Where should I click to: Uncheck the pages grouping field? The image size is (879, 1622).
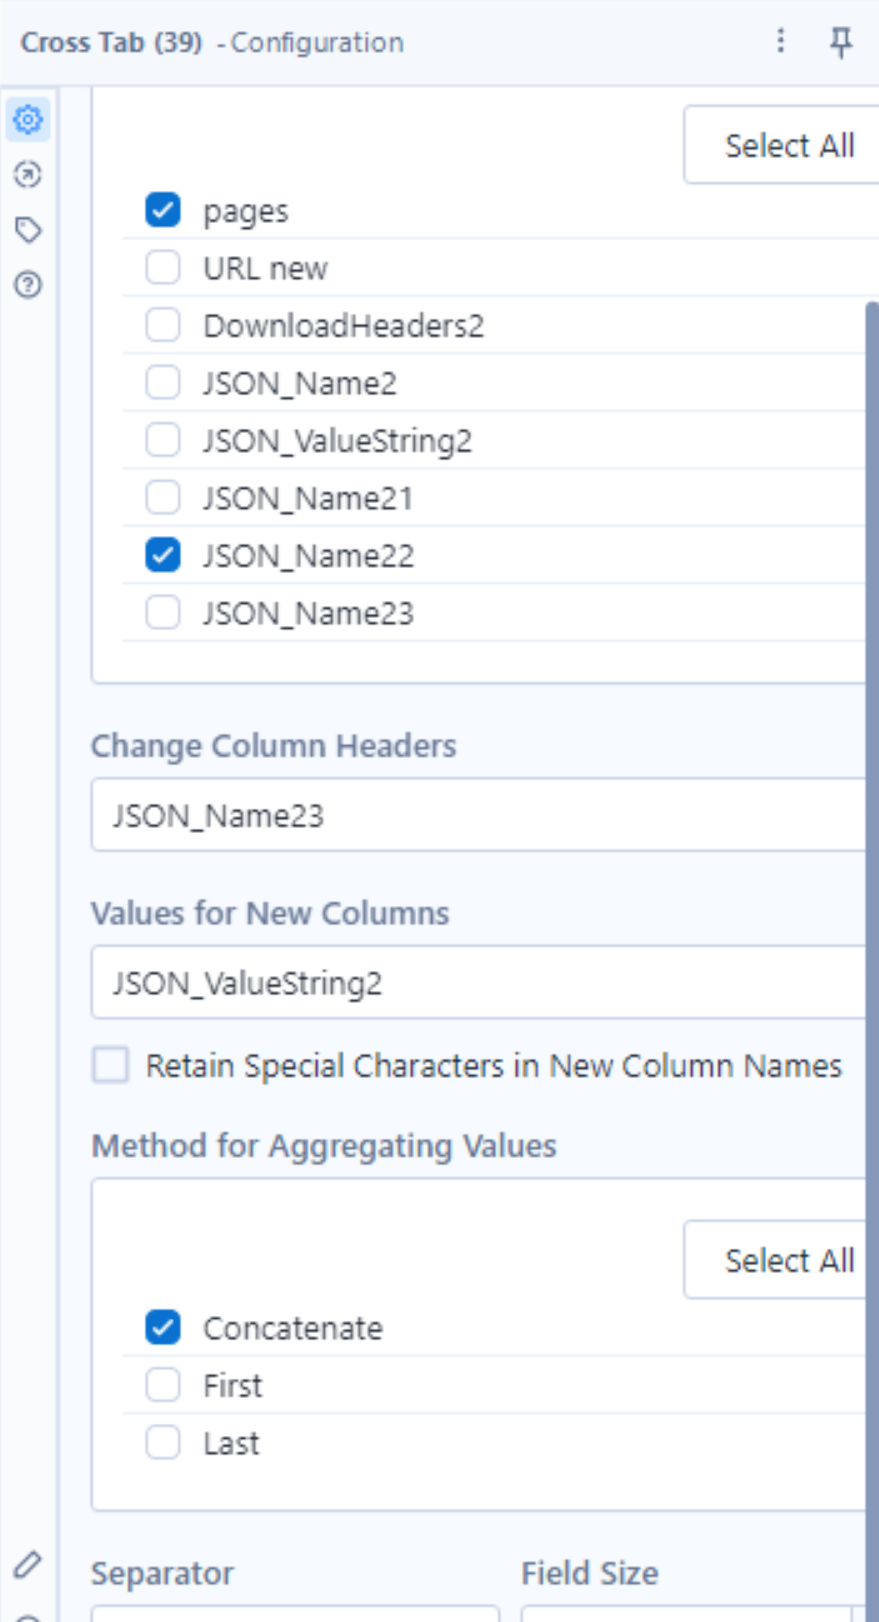click(163, 211)
